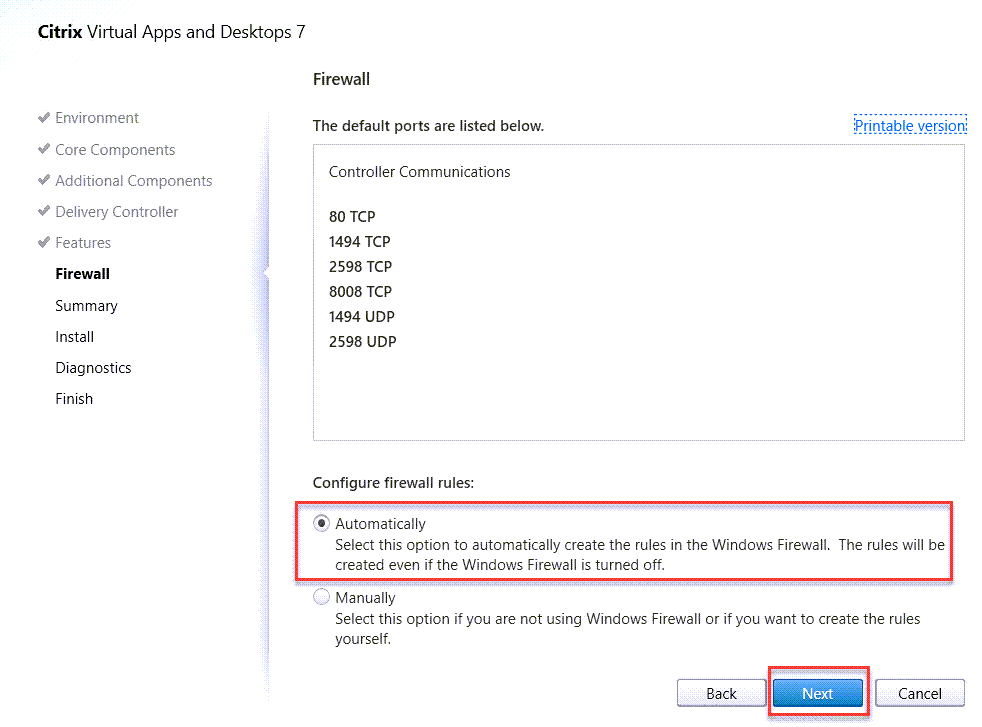The height and width of the screenshot is (727, 982).
Task: Go Back to previous step
Action: [721, 693]
